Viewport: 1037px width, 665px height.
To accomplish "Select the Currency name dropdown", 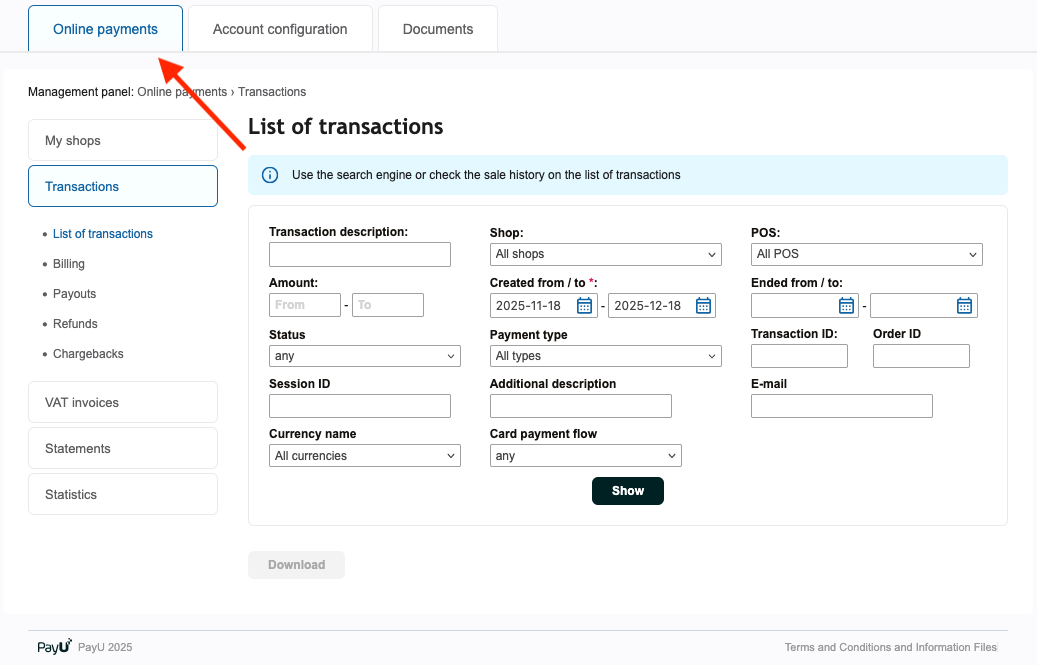I will [x=364, y=456].
